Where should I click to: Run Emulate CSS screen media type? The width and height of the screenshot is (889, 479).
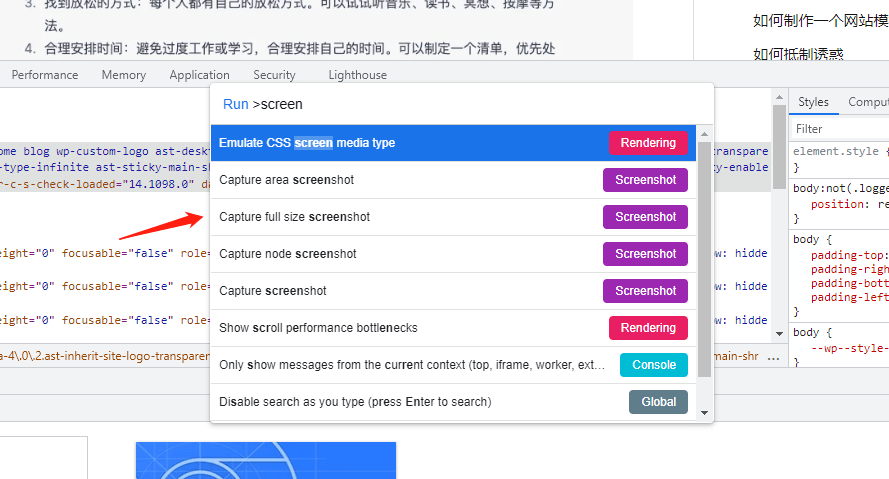tap(453, 143)
